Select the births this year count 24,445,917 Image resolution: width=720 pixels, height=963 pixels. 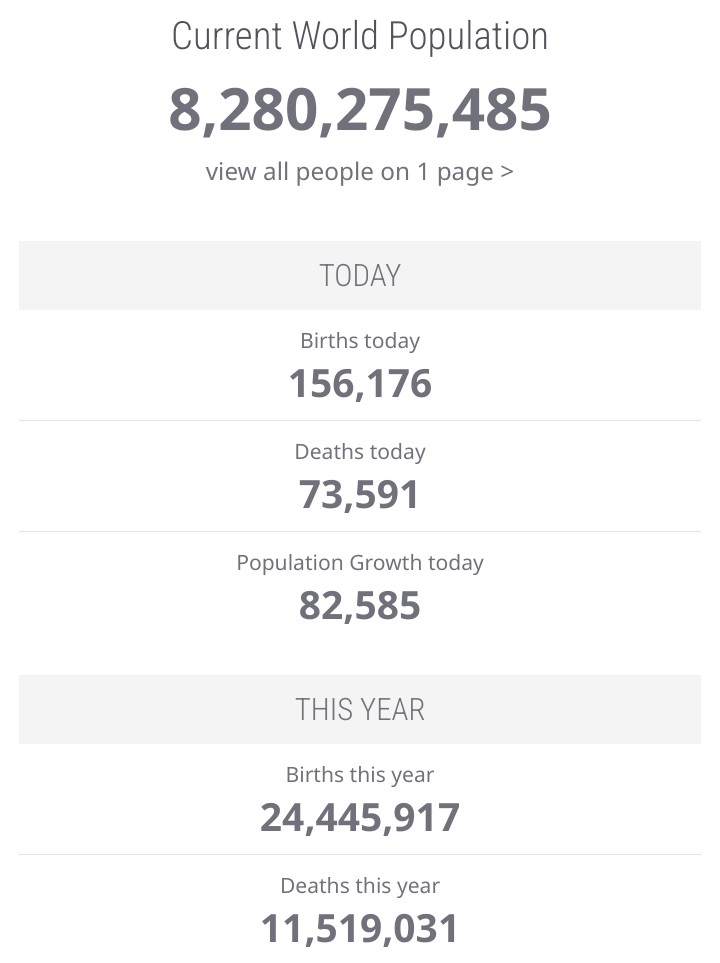pyautogui.click(x=360, y=818)
